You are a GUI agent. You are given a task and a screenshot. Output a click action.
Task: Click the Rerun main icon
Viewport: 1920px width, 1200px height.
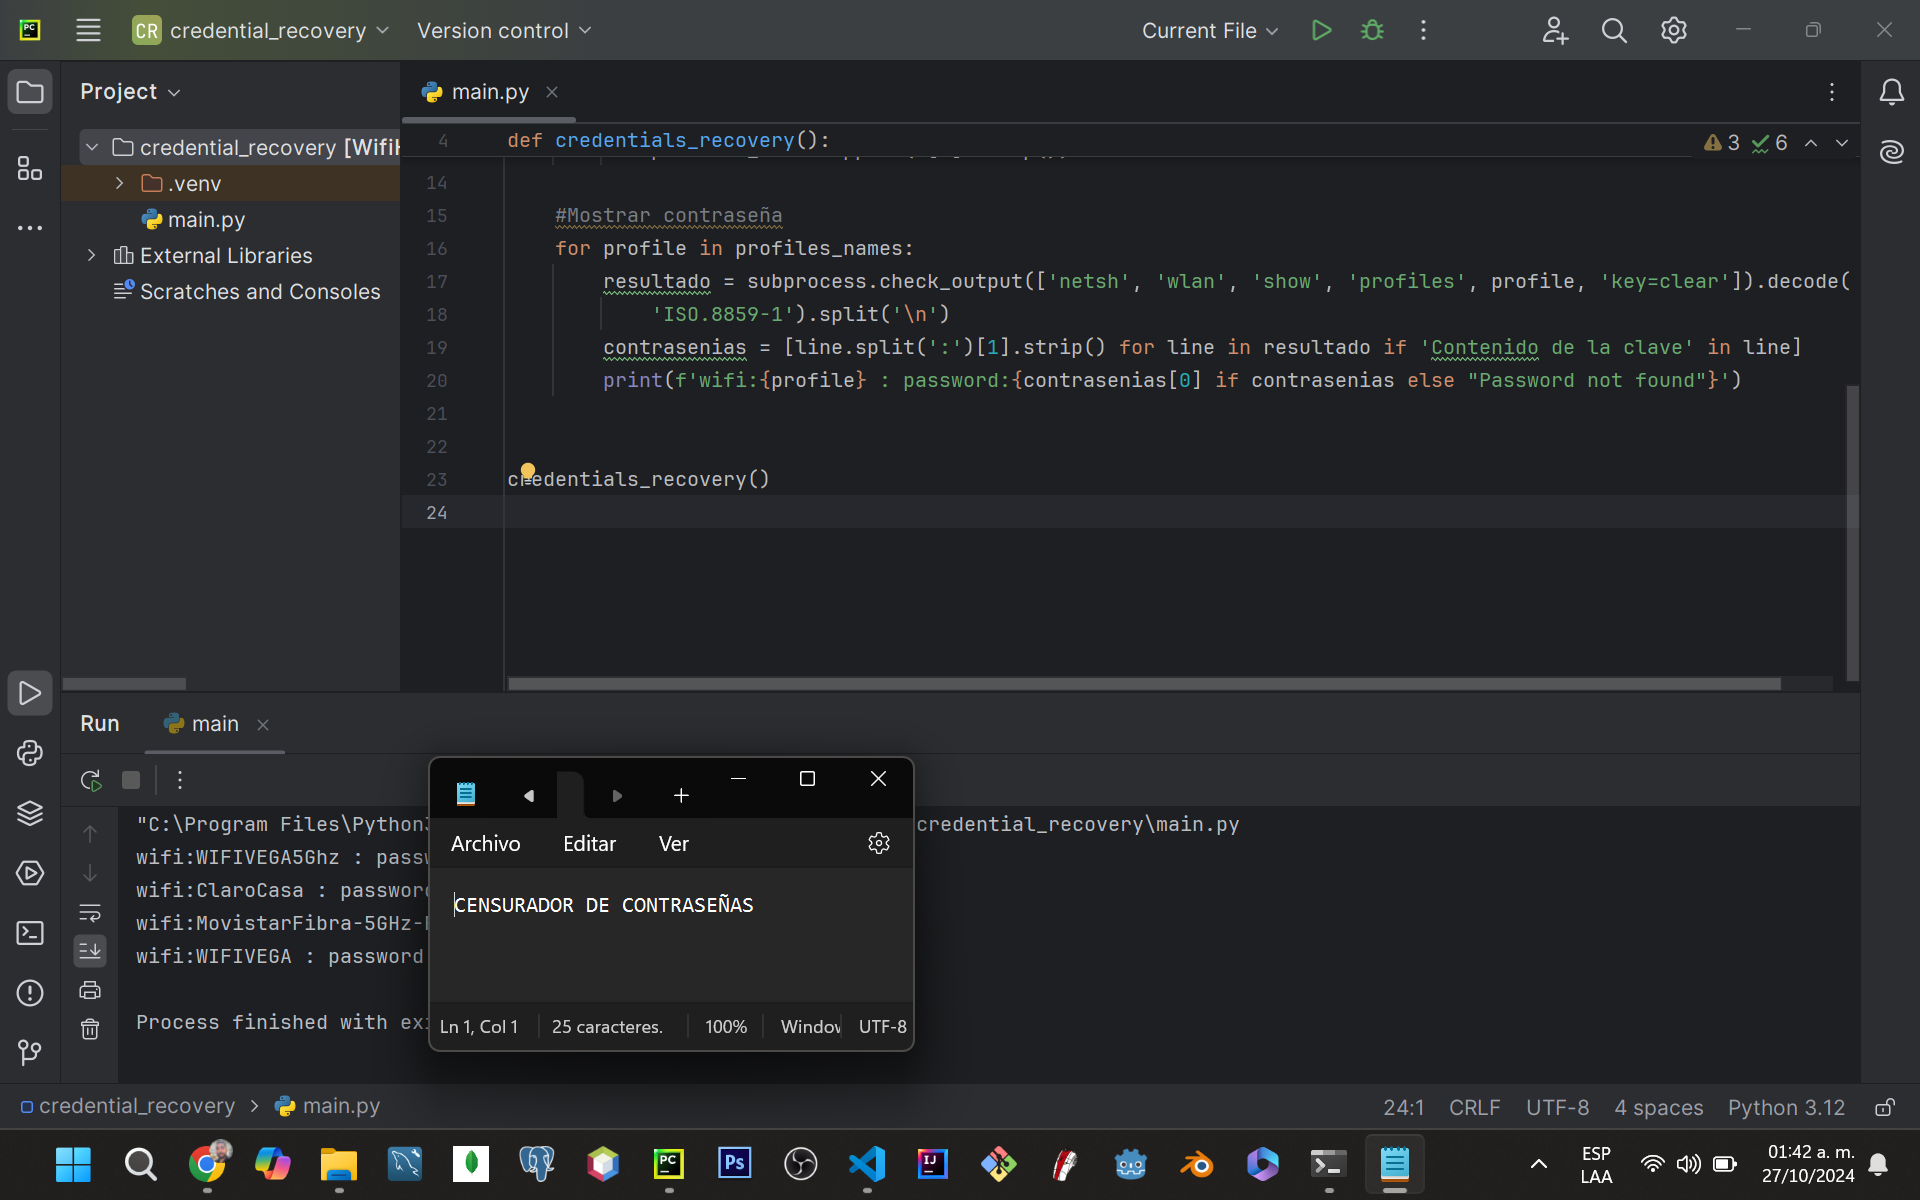pos(91,780)
